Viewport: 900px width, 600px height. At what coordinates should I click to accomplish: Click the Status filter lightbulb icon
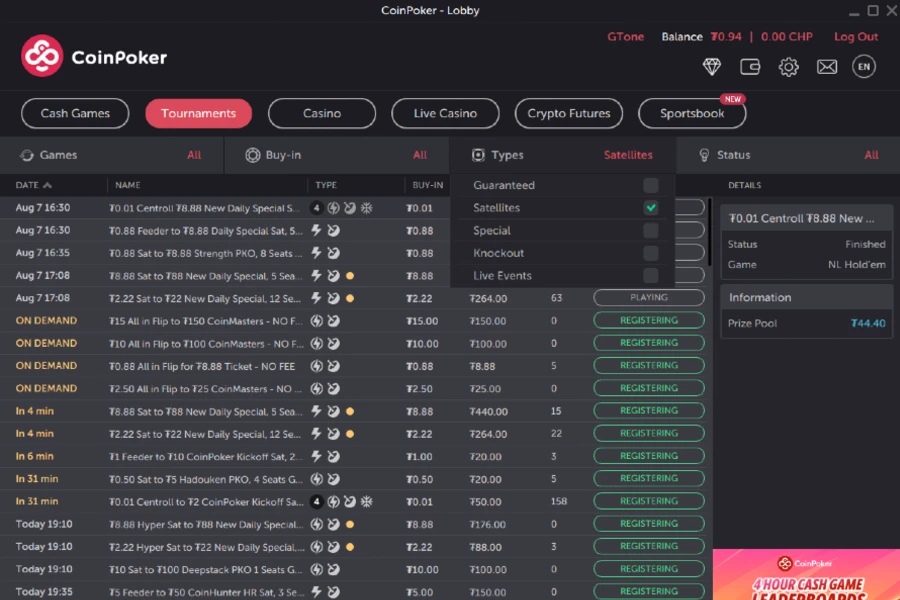704,155
